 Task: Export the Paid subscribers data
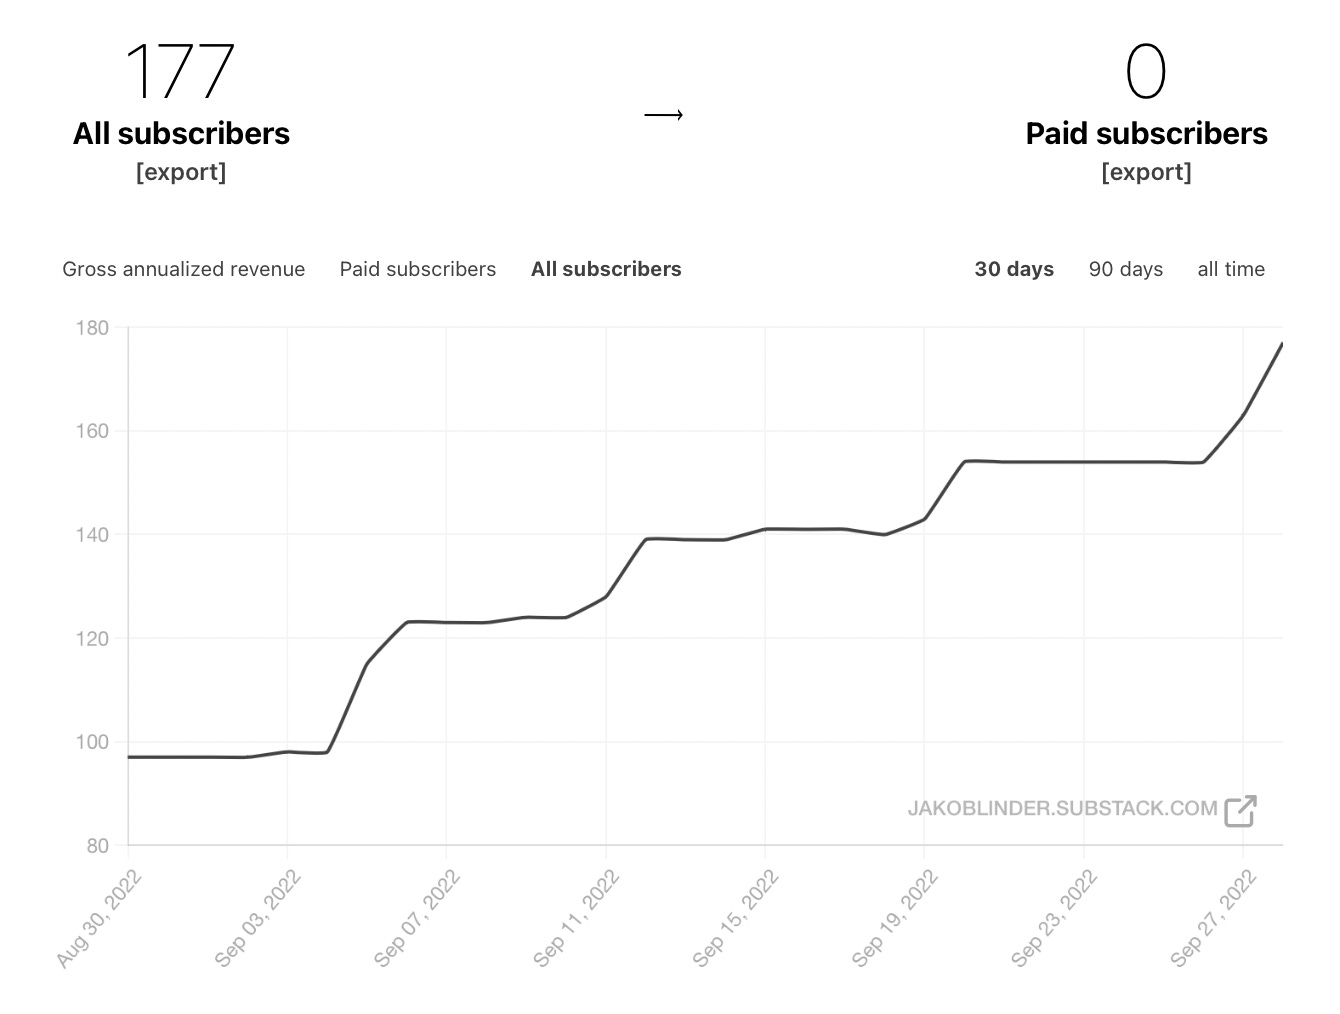tap(1146, 172)
